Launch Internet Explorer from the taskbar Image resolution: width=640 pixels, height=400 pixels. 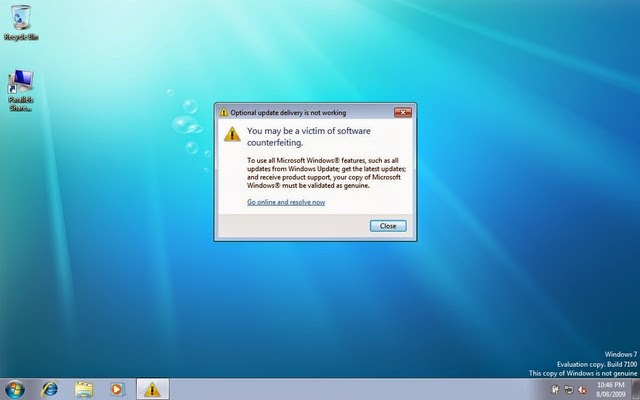[x=49, y=389]
